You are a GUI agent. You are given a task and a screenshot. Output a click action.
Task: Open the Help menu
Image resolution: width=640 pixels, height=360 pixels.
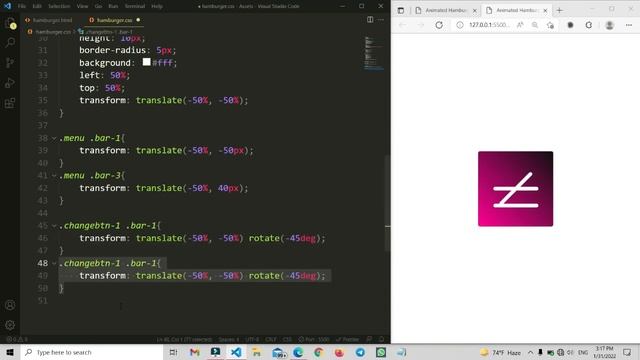[x=157, y=6]
